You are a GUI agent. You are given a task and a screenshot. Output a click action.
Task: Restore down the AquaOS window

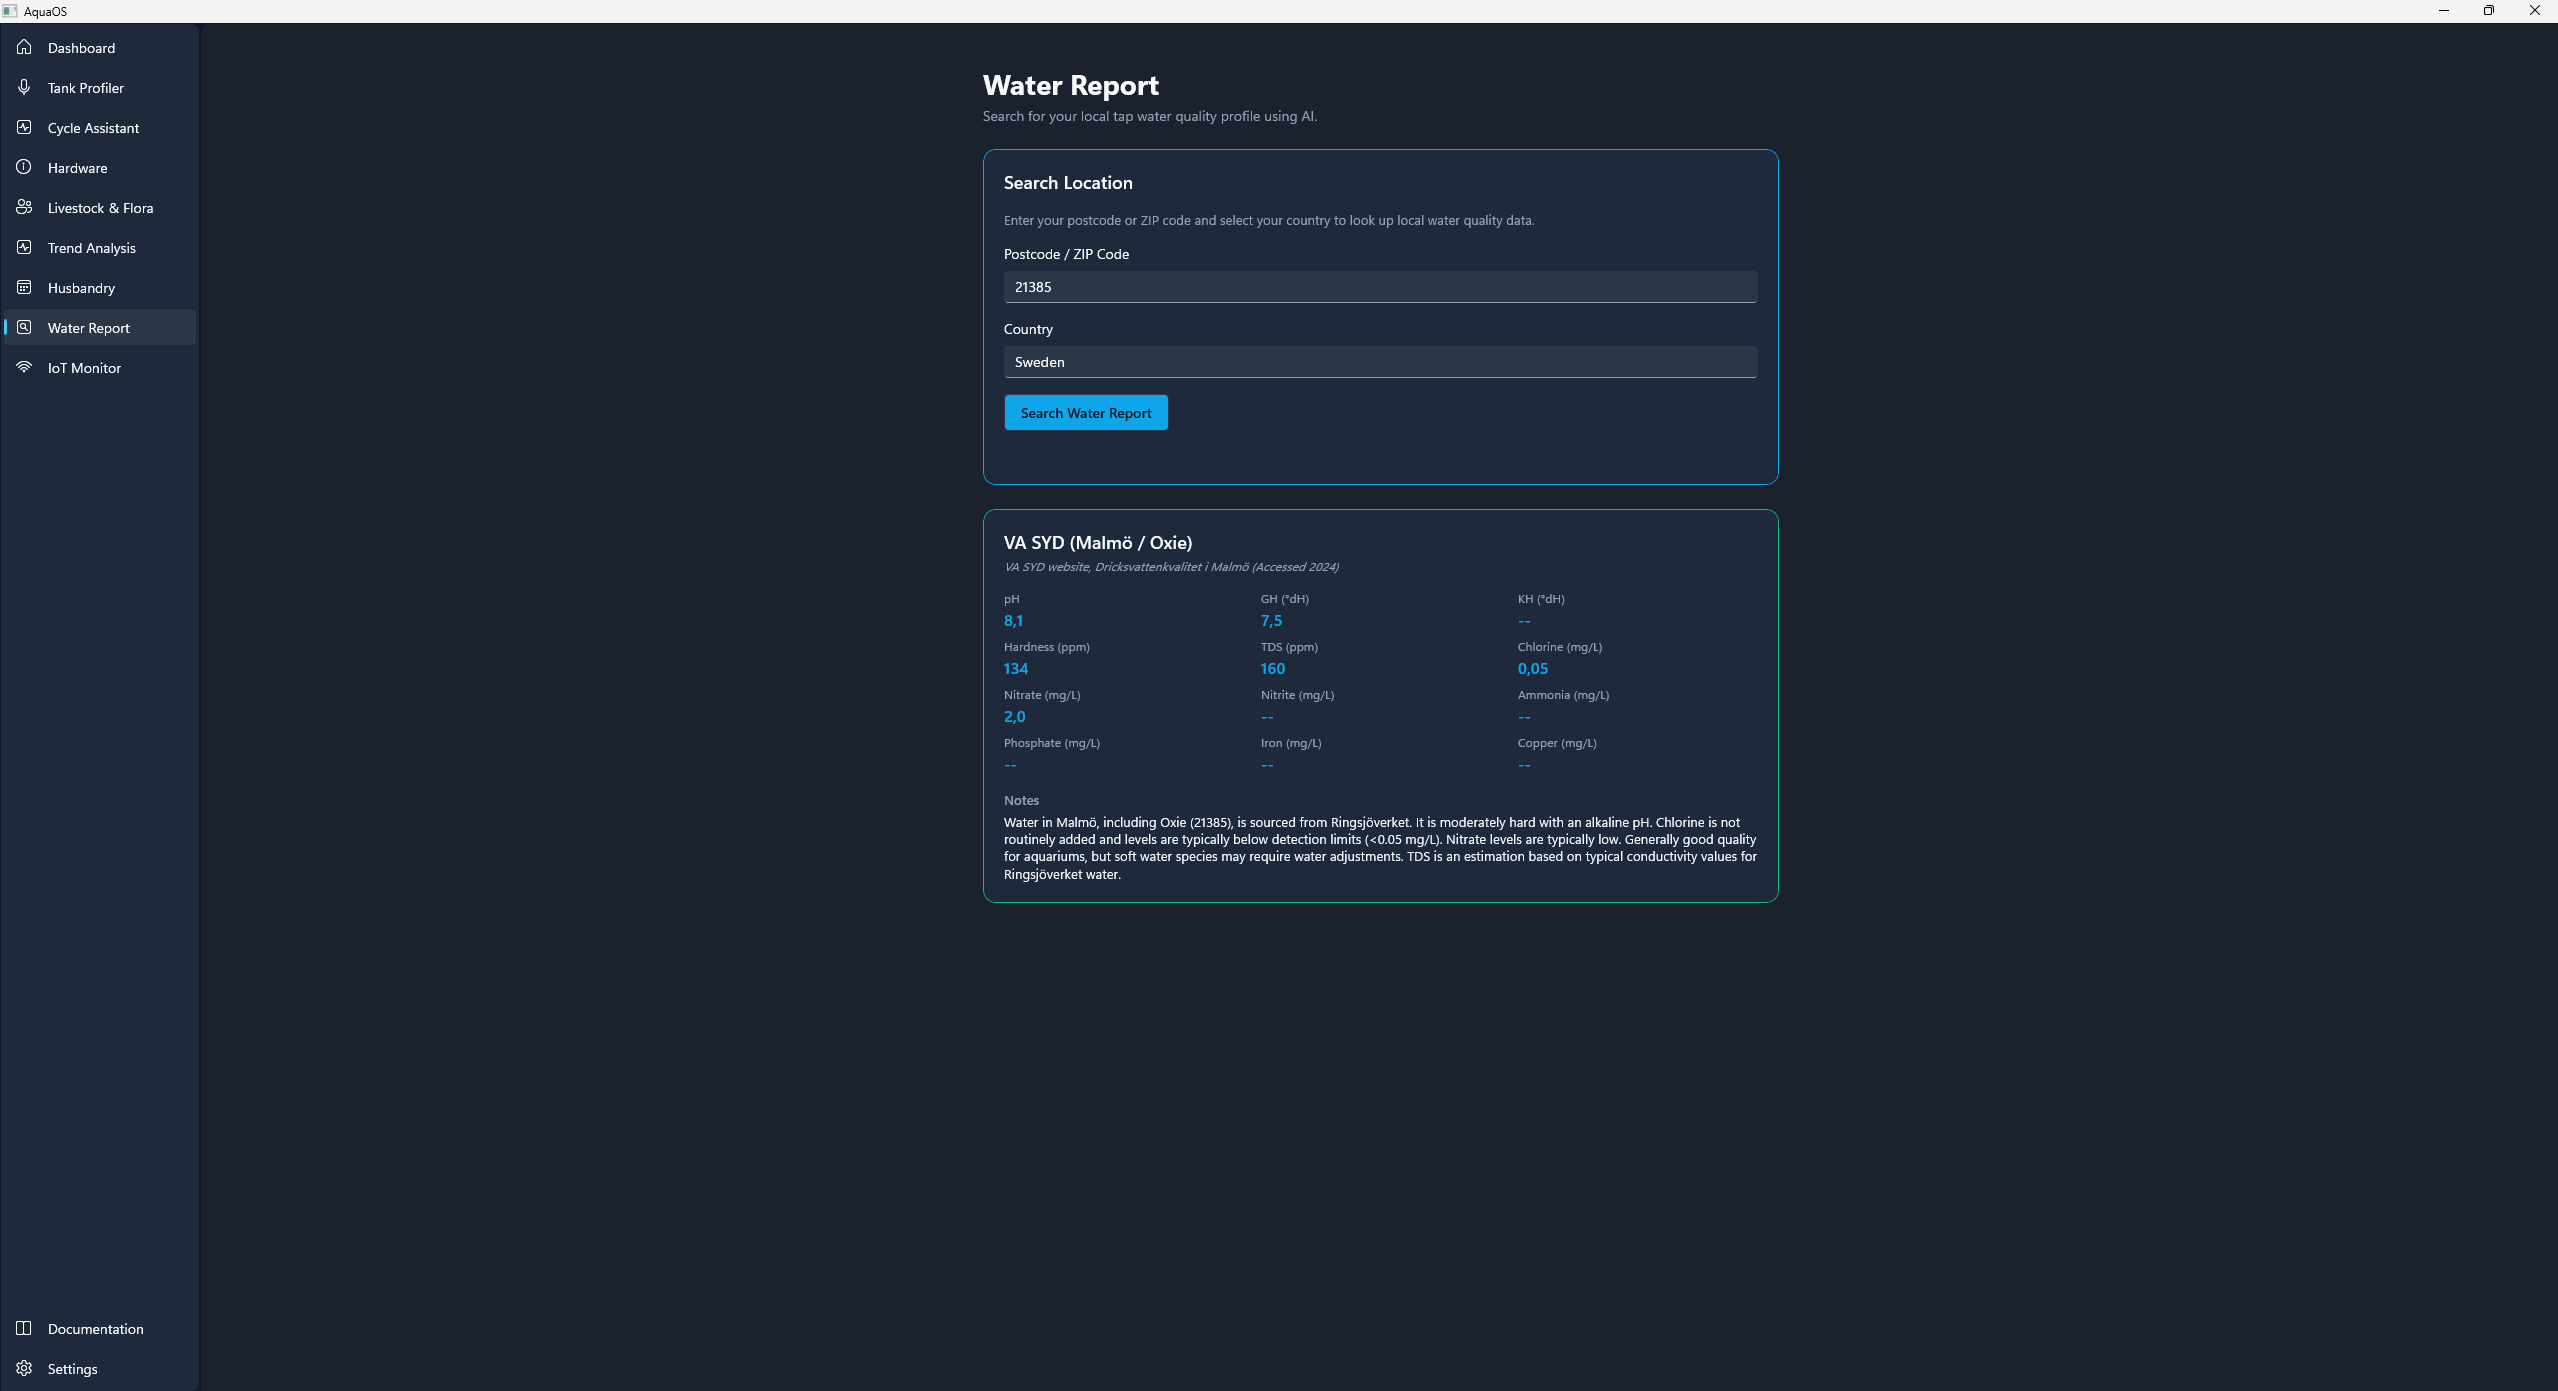2488,11
